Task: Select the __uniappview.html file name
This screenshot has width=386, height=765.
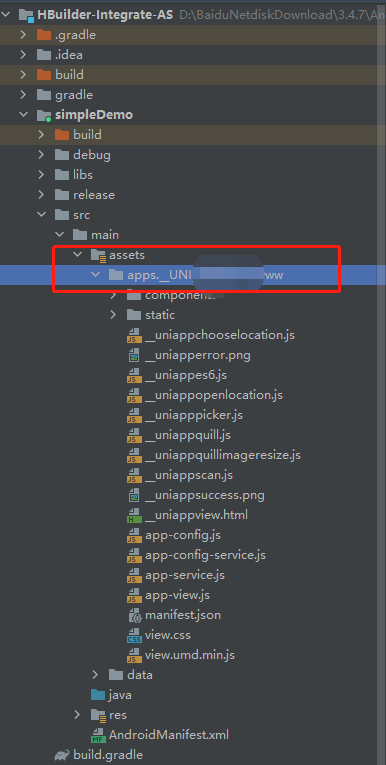Action: tap(196, 515)
